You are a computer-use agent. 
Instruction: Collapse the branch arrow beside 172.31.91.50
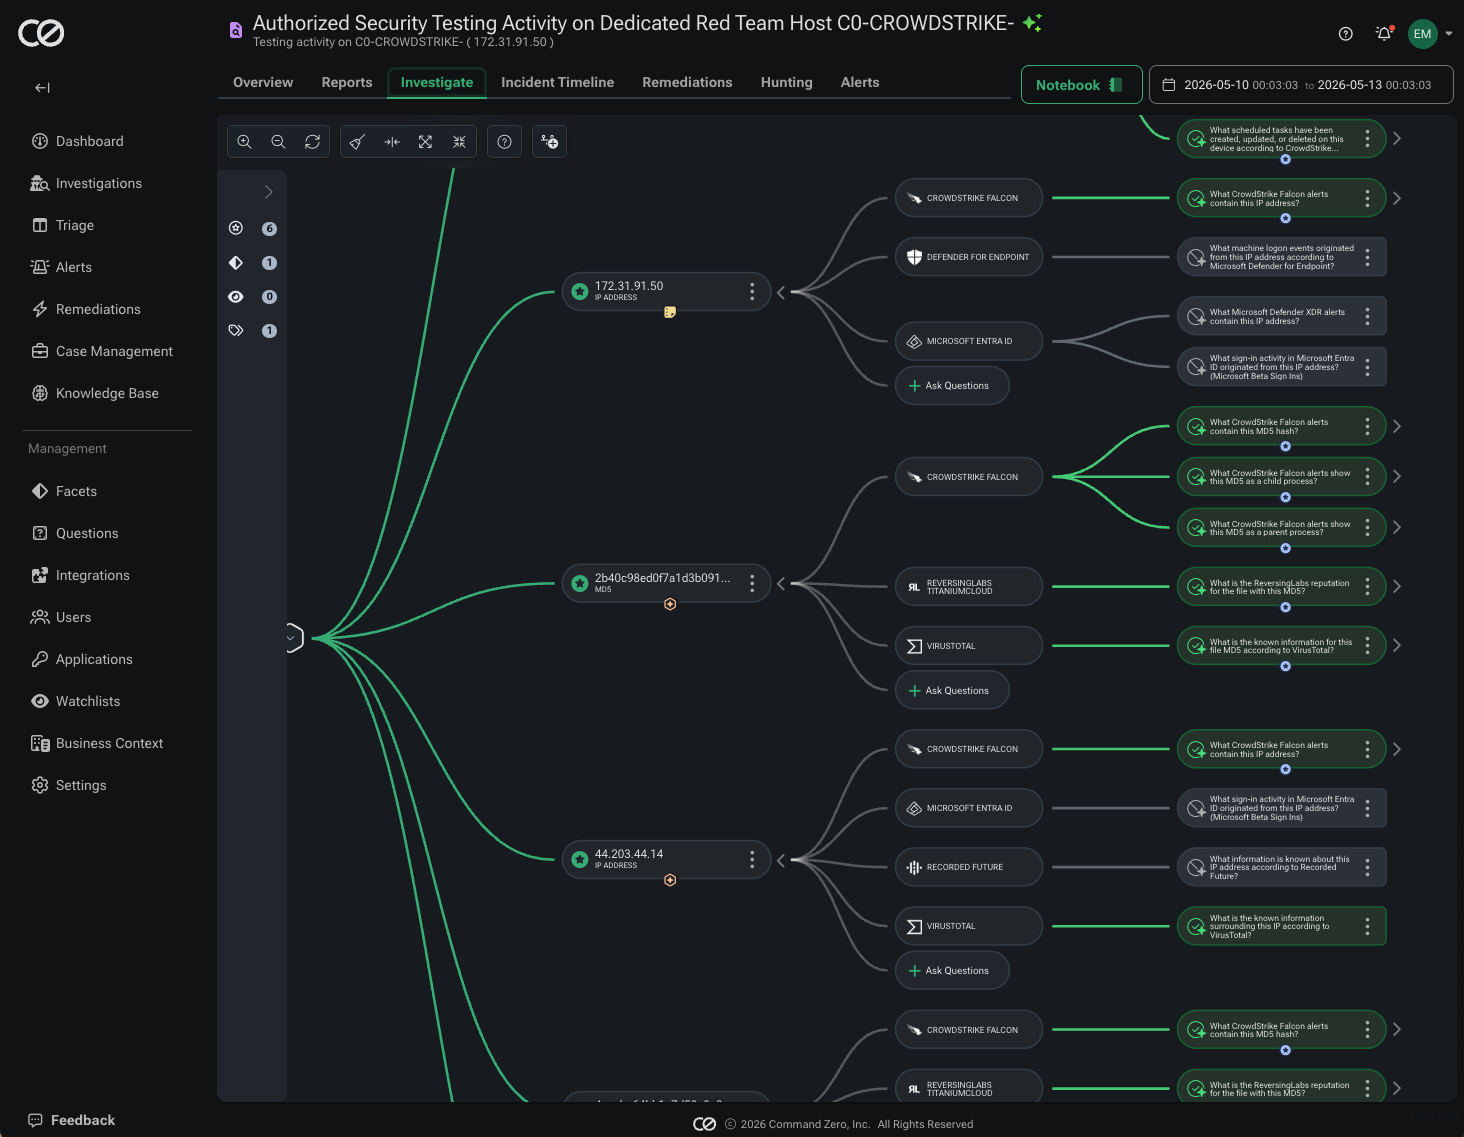tap(781, 292)
